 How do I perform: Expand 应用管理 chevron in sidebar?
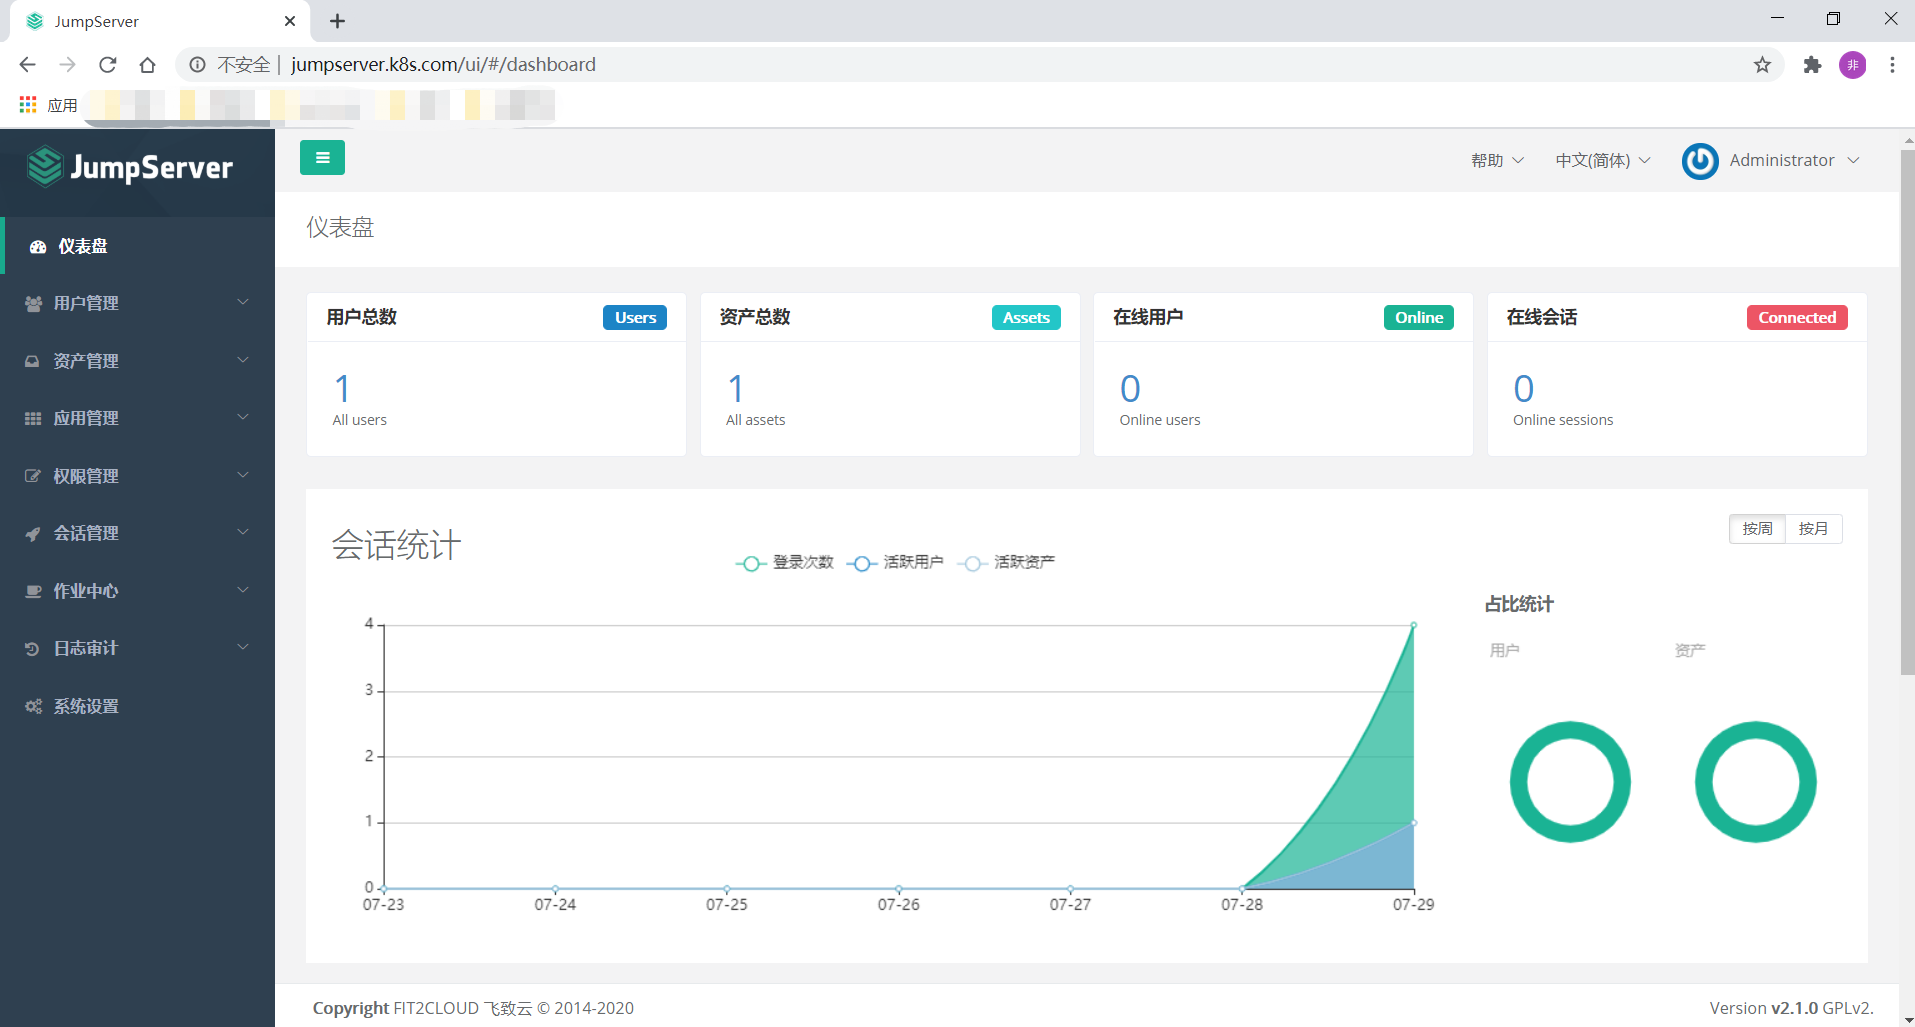(243, 417)
